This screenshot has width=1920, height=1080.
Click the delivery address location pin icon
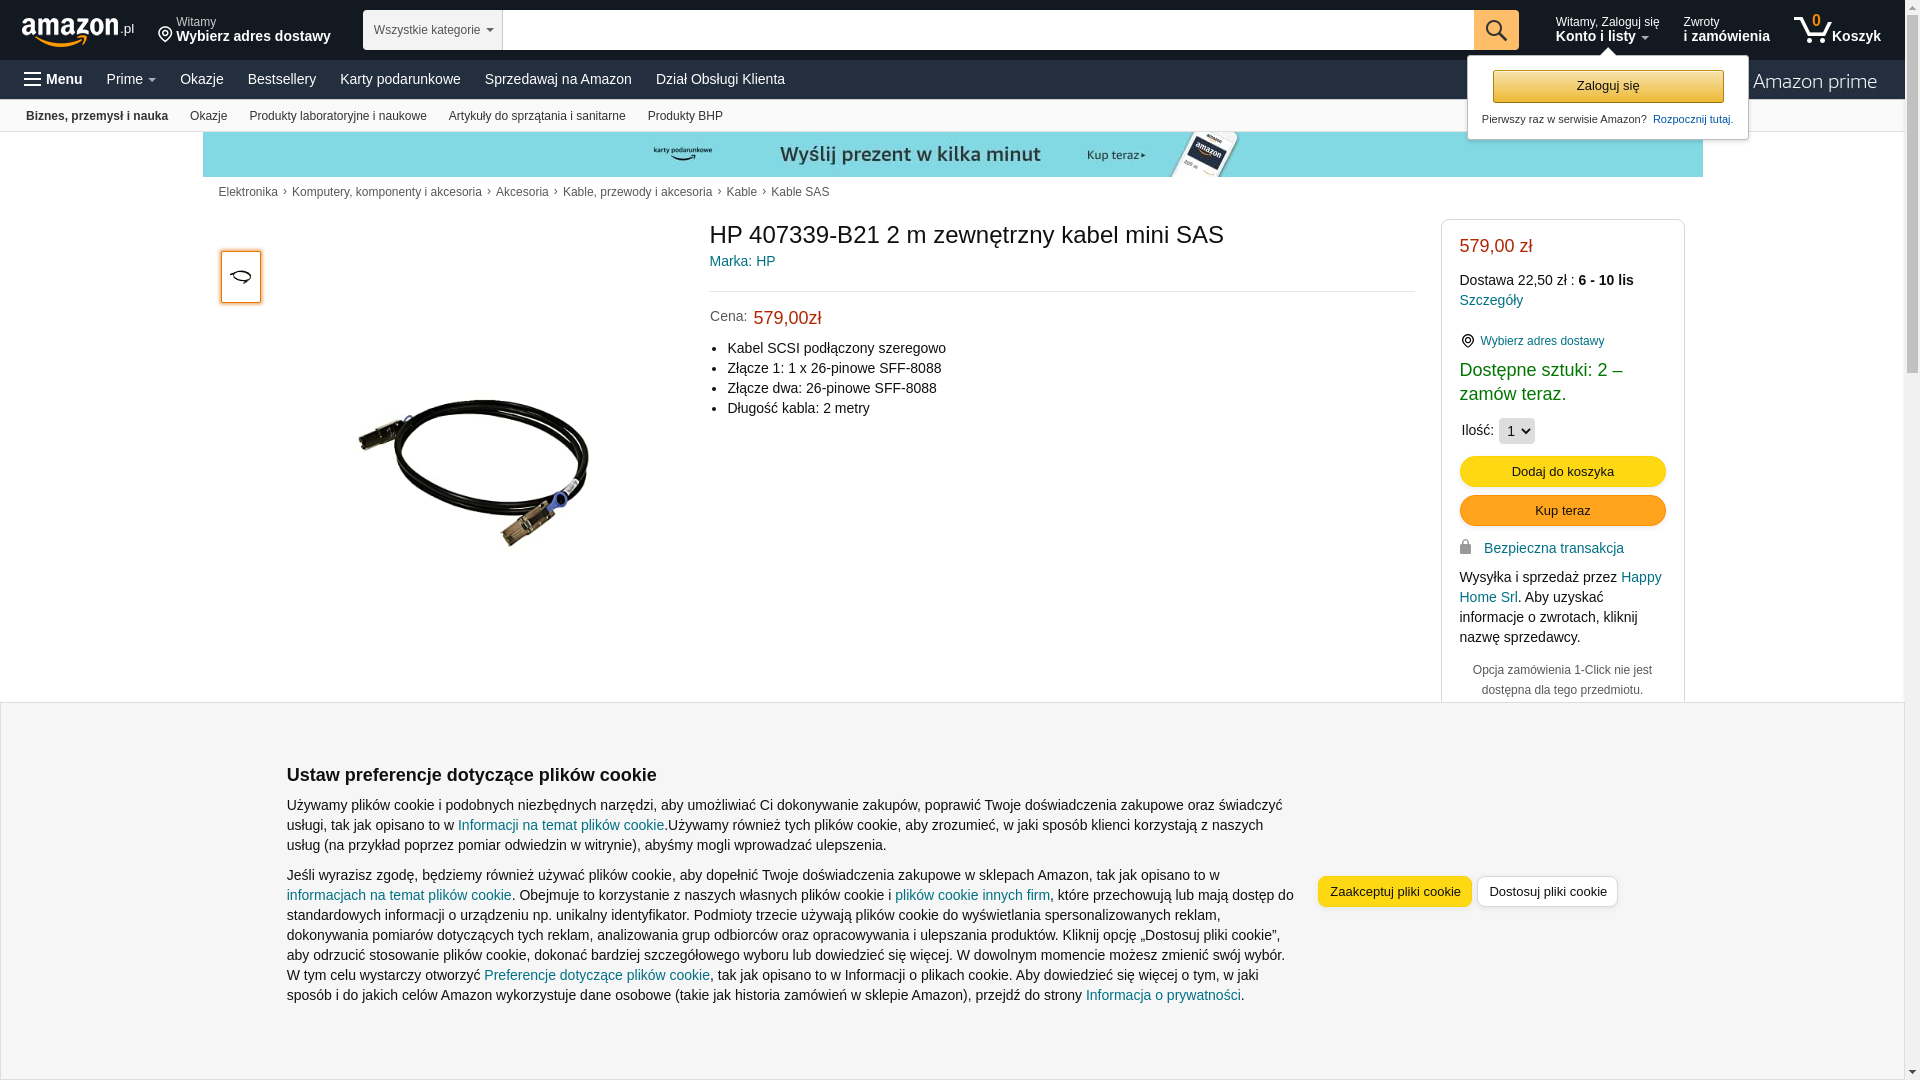click(165, 35)
